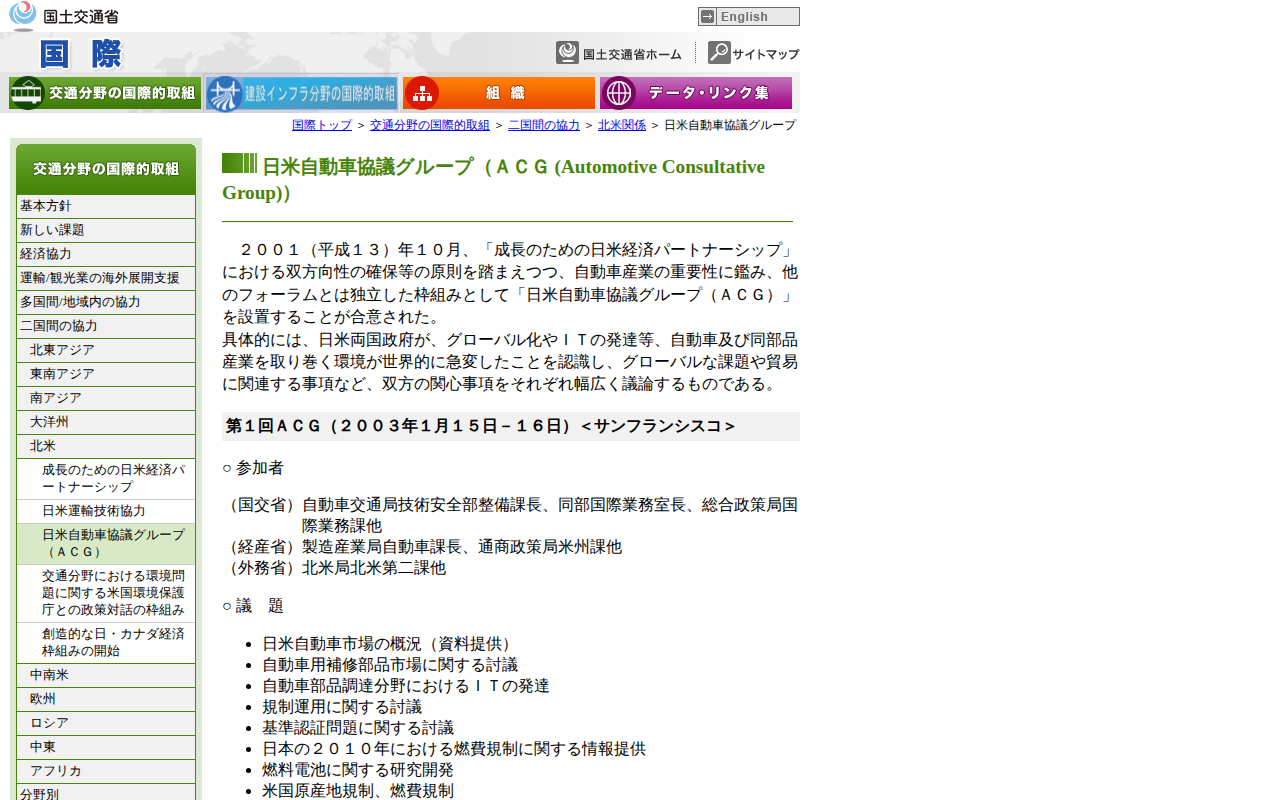Select 二国間の協力 in the sidebar
1280x800 pixels.
pyautogui.click(x=106, y=326)
